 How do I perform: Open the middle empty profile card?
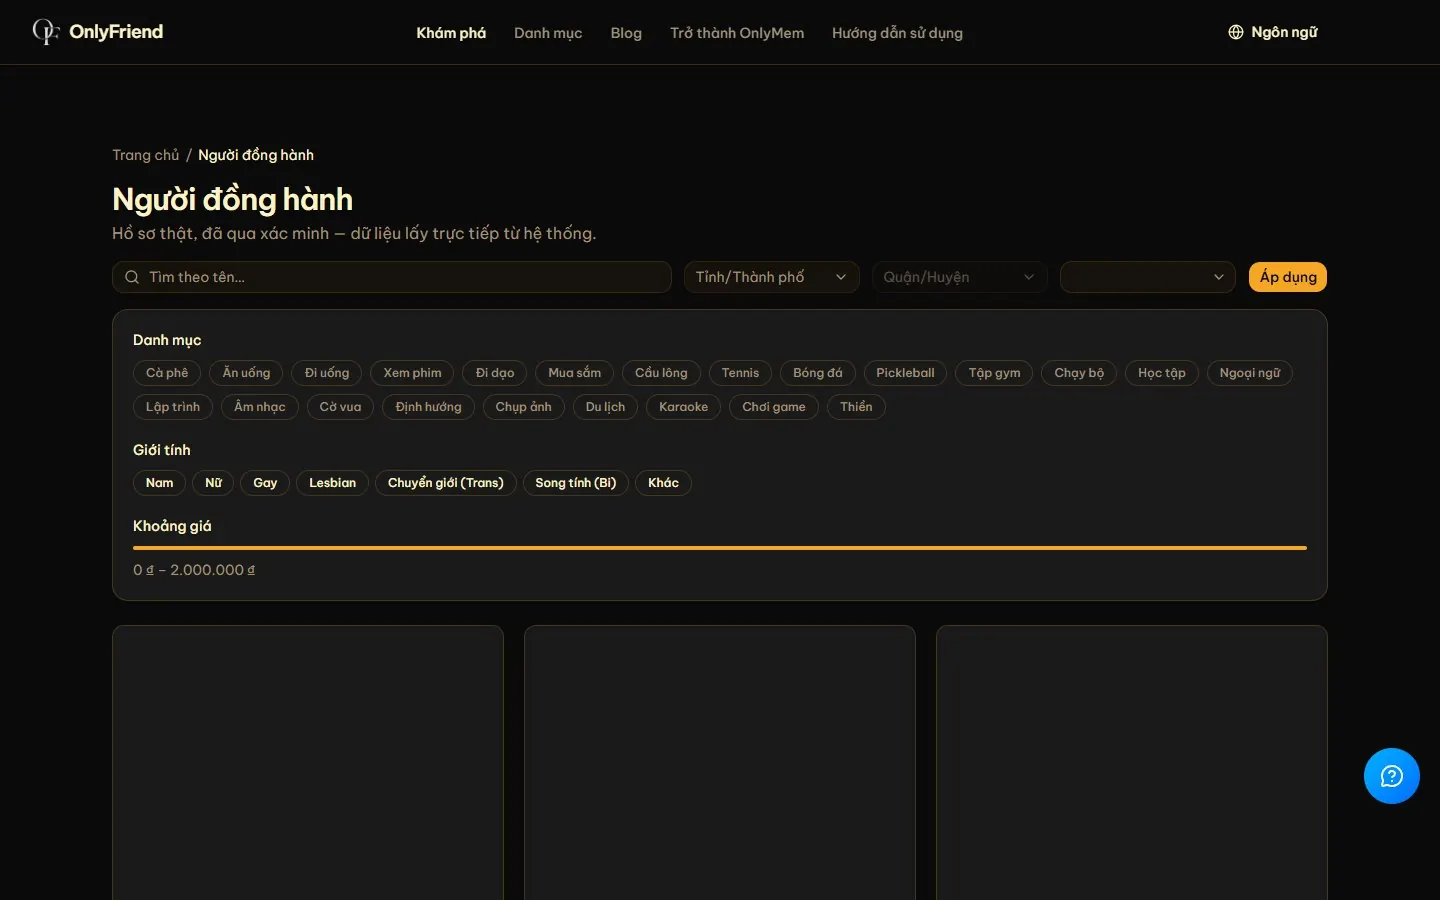(x=720, y=763)
